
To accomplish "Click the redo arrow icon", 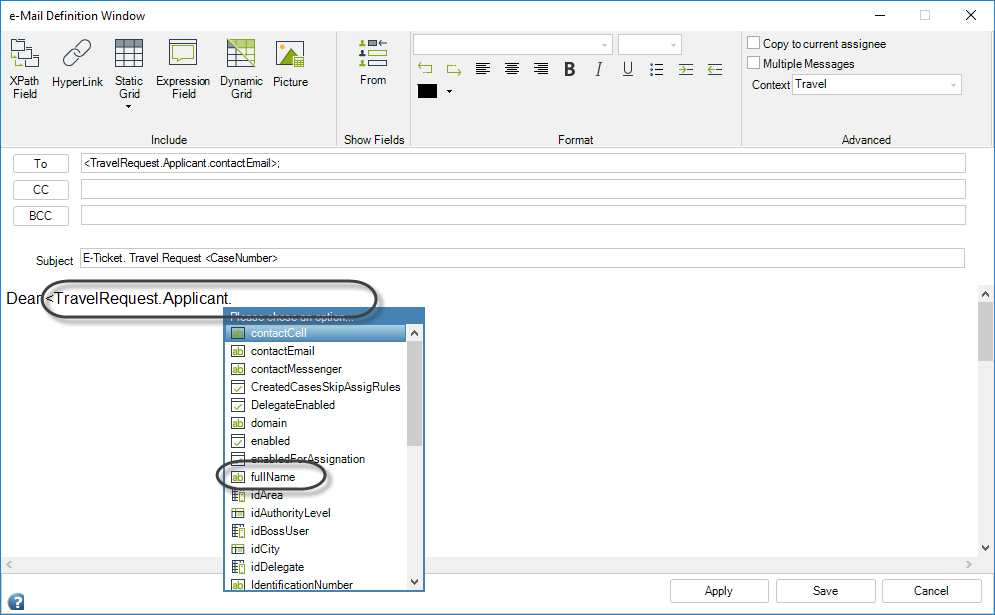I will click(454, 69).
